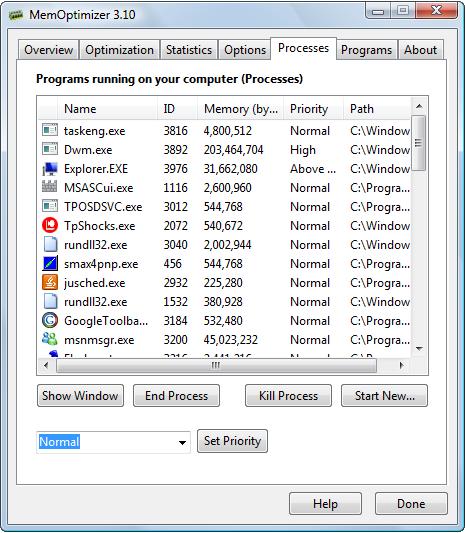Sort by the Priority column header

[313, 109]
